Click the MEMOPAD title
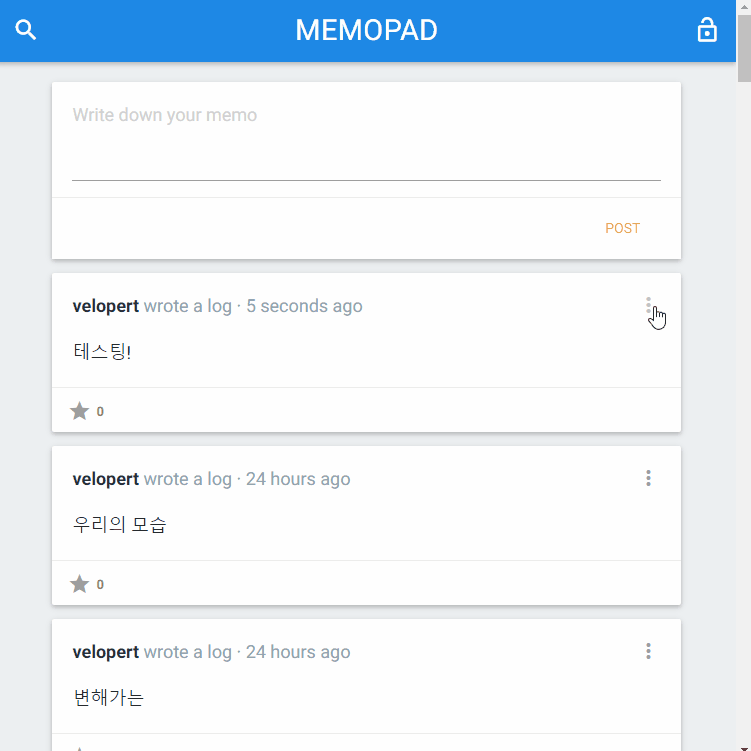Image resolution: width=751 pixels, height=751 pixels. coord(366,30)
